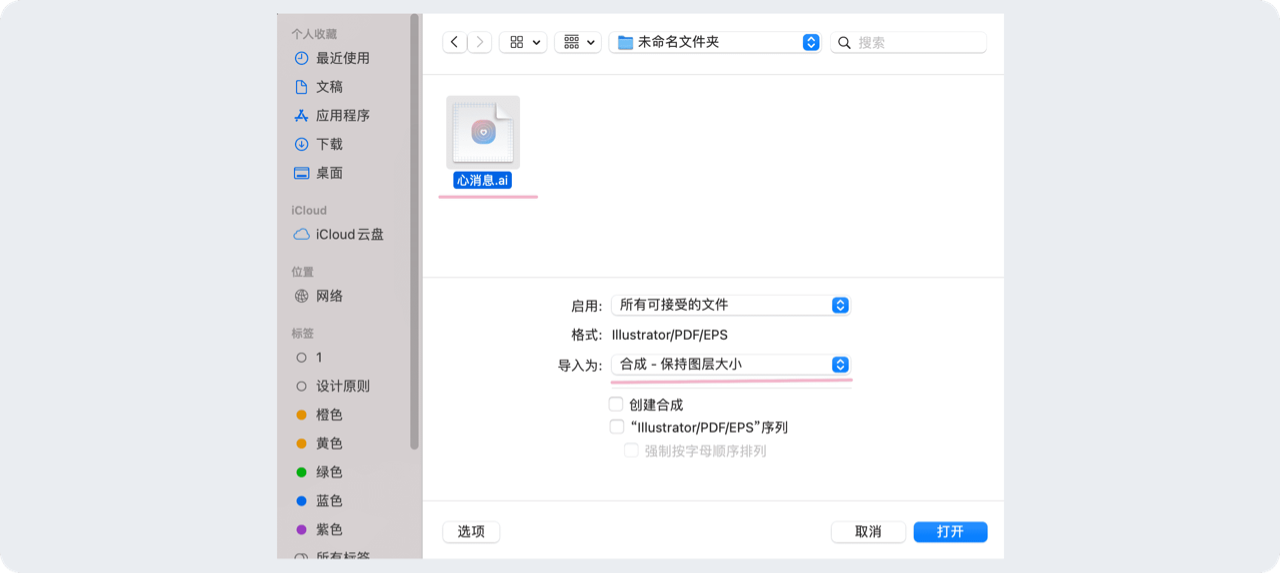Click the document icon beside 文稿

click(301, 87)
